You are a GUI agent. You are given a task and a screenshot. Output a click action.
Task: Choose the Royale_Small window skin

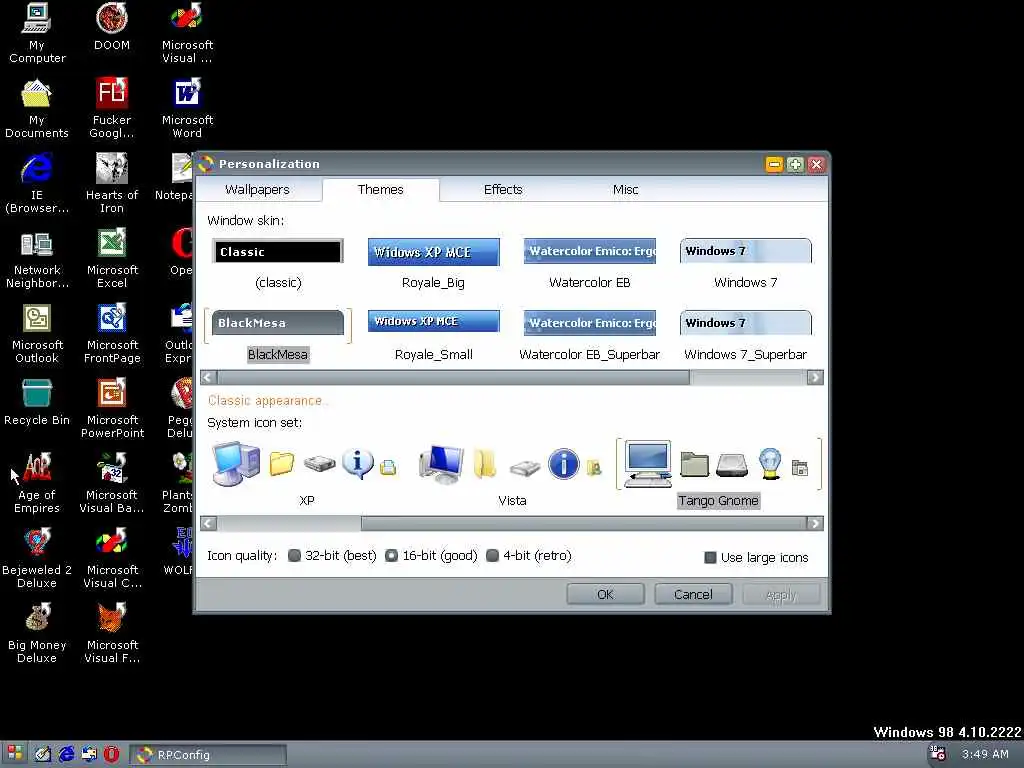coord(434,336)
